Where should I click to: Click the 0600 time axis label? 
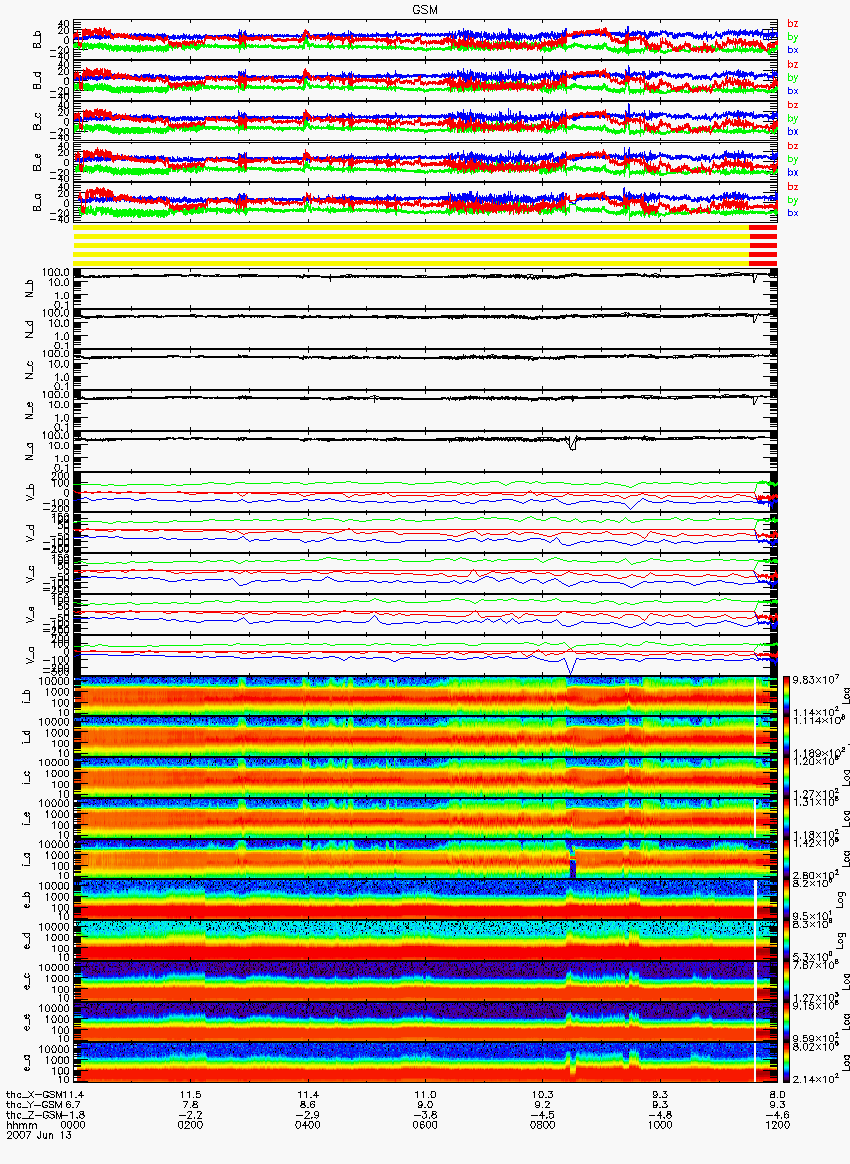click(x=425, y=1125)
